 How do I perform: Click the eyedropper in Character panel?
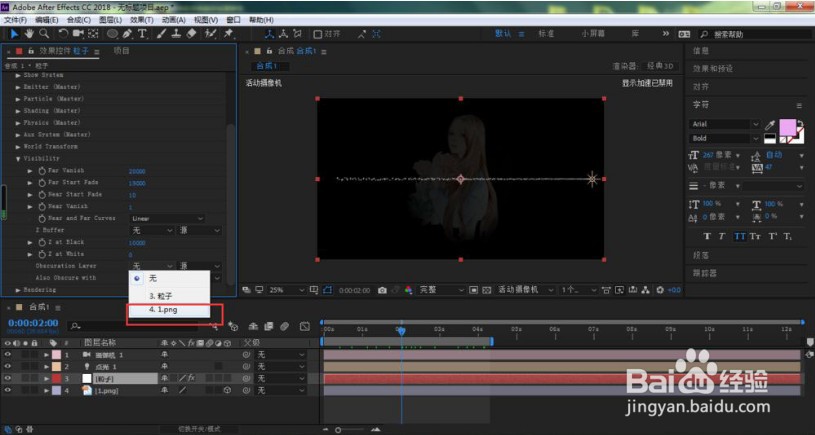769,124
